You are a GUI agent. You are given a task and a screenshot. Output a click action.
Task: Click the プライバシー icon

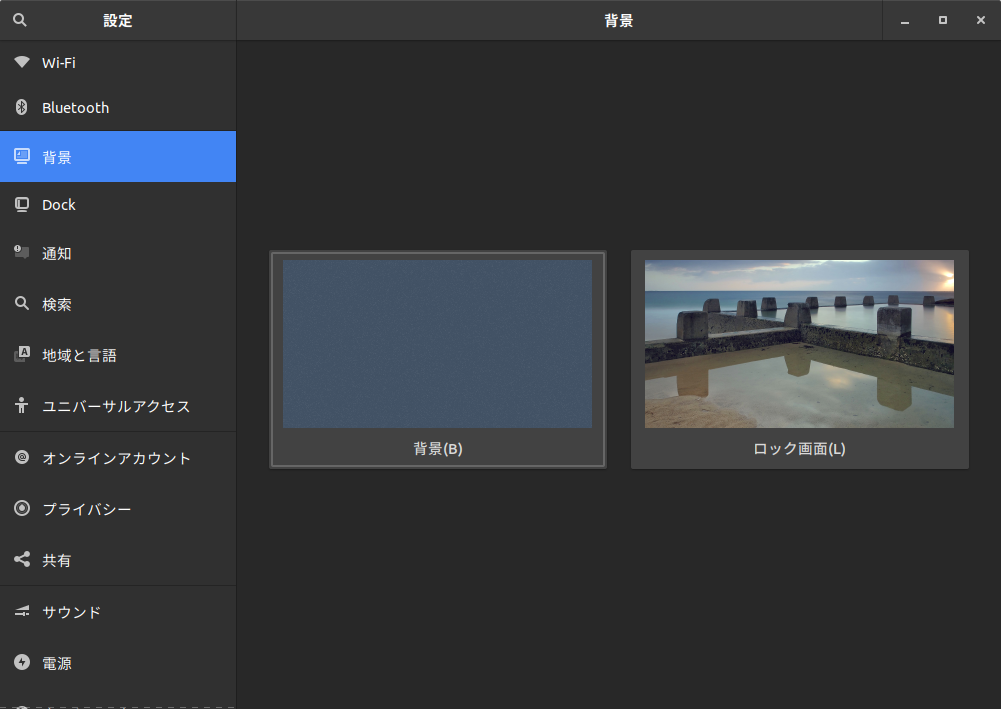pyautogui.click(x=22, y=508)
